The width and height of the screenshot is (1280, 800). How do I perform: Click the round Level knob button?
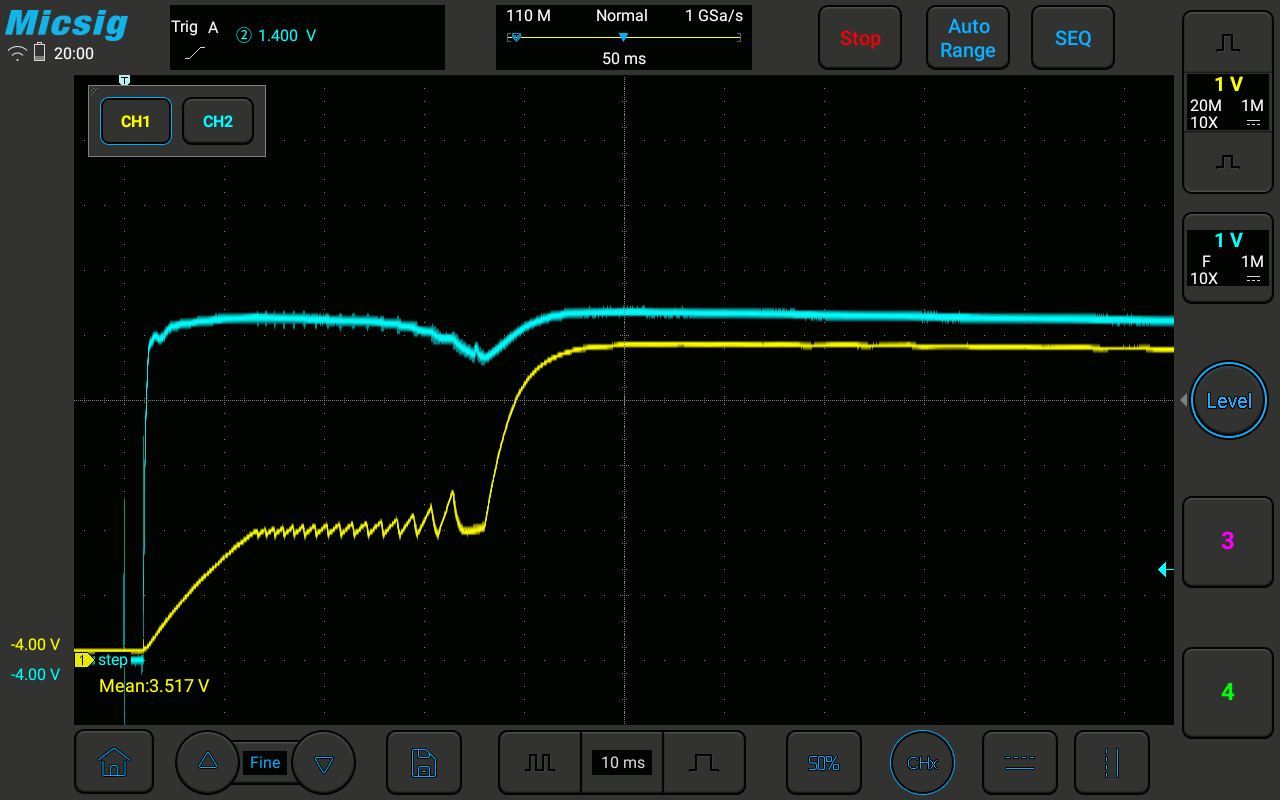pyautogui.click(x=1228, y=401)
